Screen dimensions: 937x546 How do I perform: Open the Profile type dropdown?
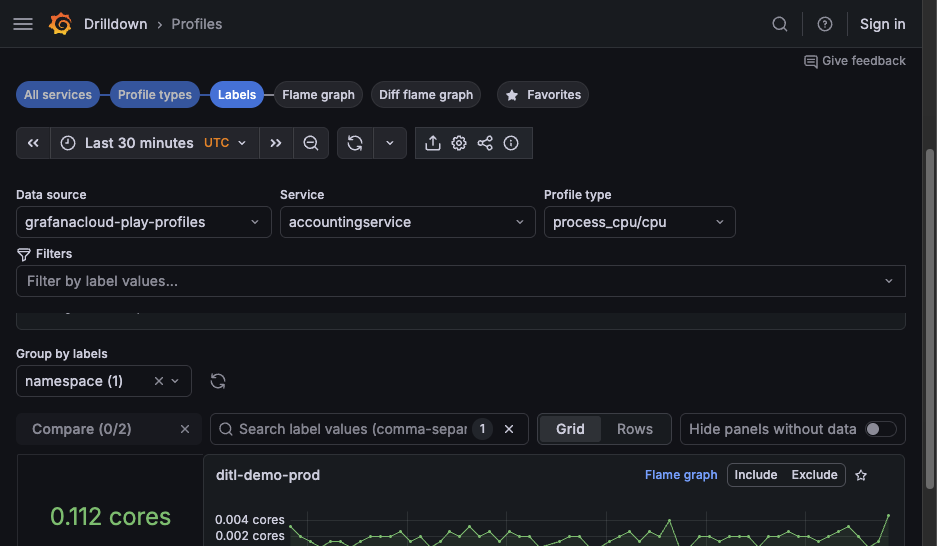(639, 222)
